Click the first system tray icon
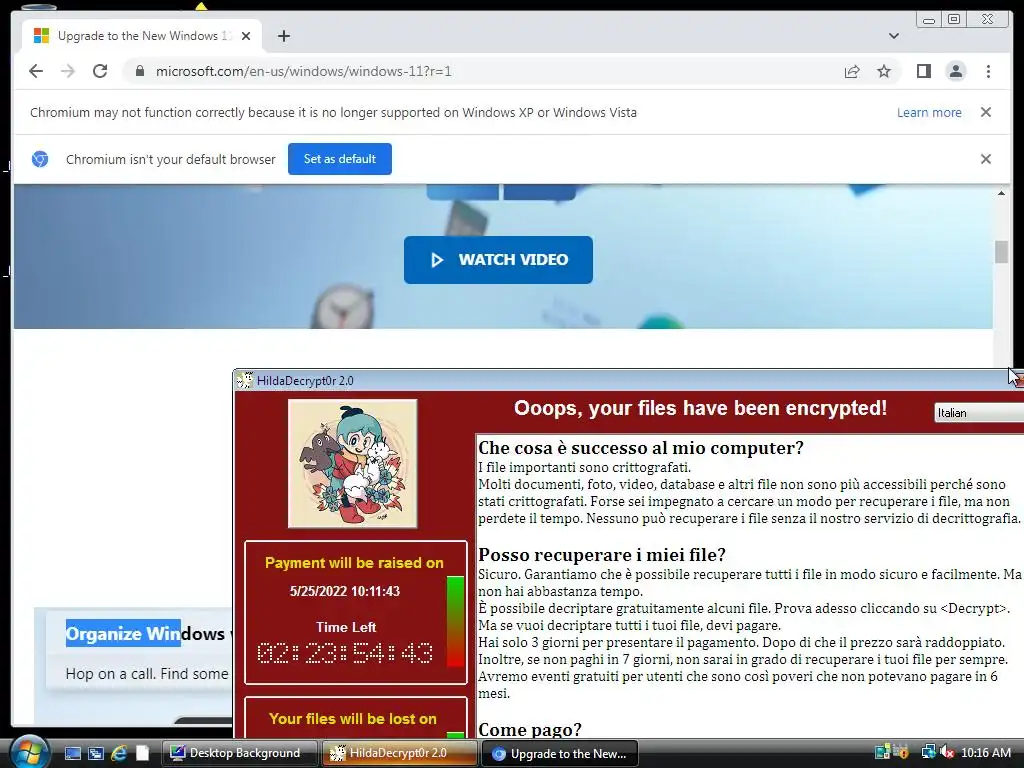The height and width of the screenshot is (768, 1024). [x=882, y=752]
